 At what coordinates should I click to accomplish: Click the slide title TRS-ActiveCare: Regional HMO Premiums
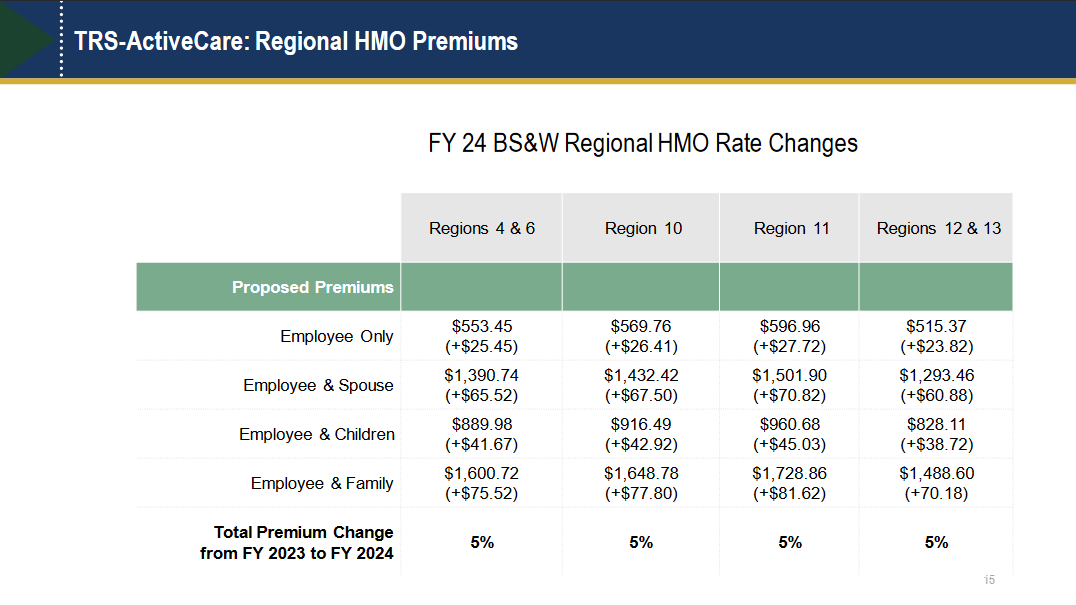pyautogui.click(x=296, y=41)
